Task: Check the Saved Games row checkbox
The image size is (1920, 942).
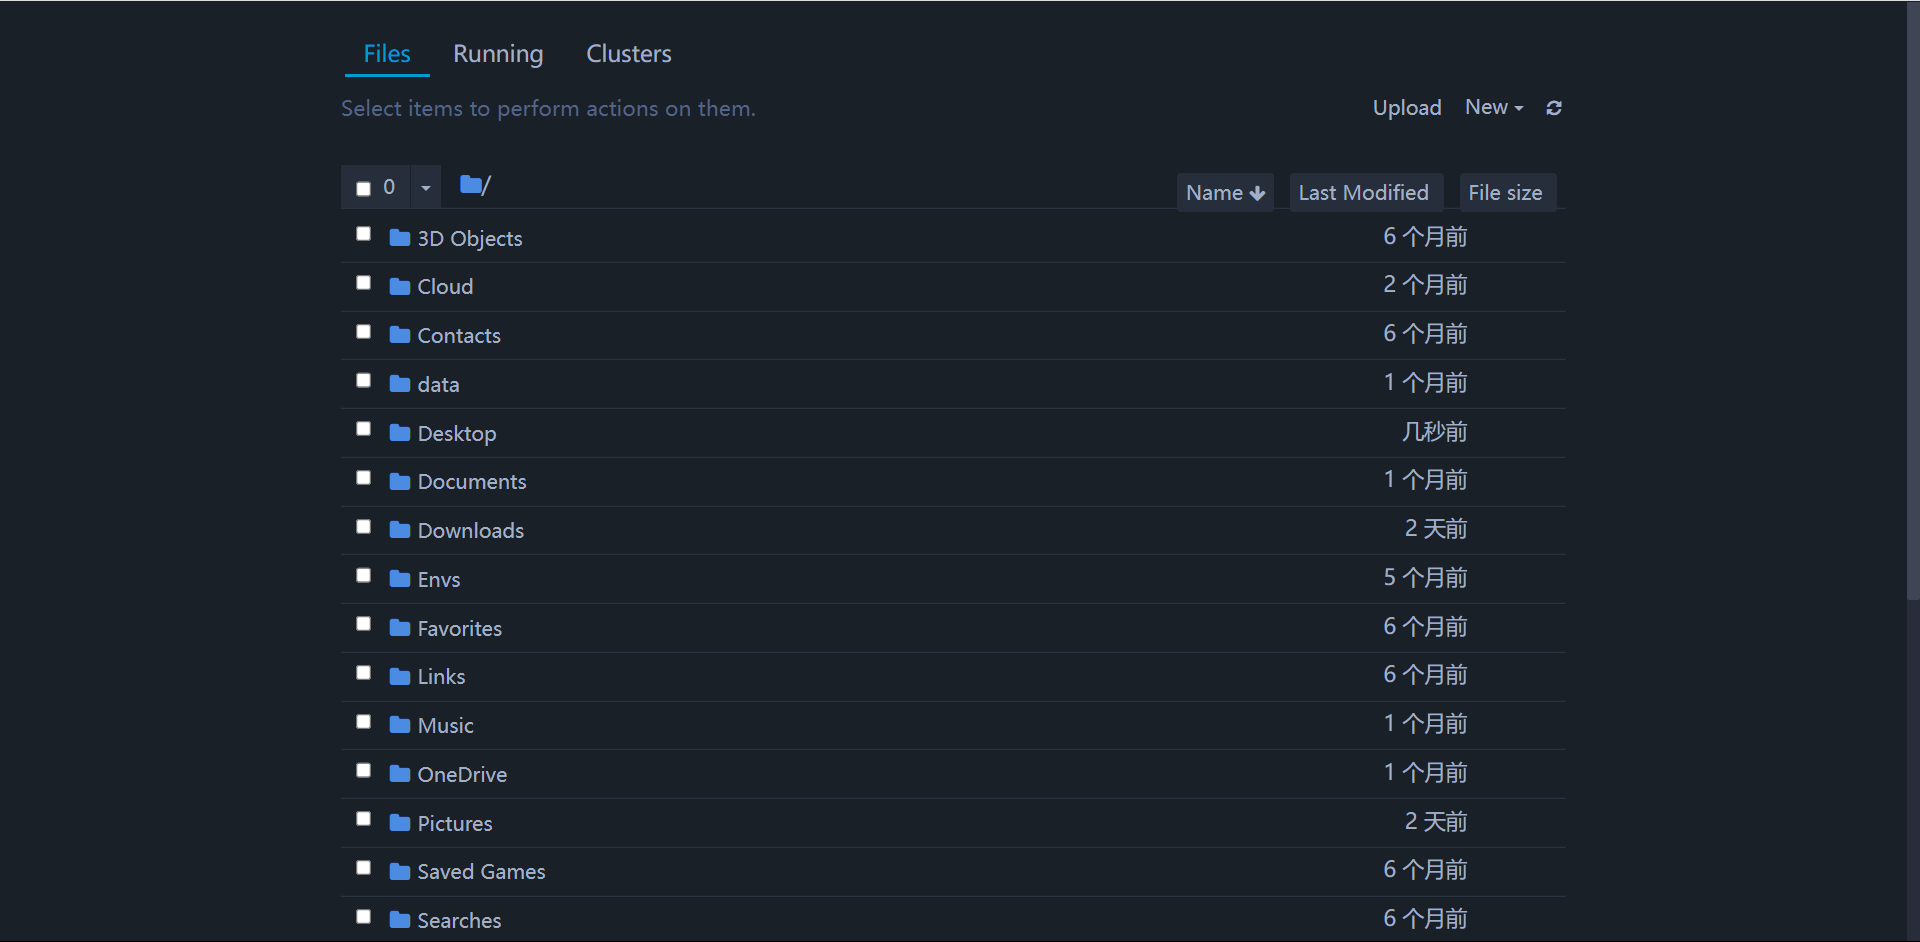Action: (x=363, y=868)
